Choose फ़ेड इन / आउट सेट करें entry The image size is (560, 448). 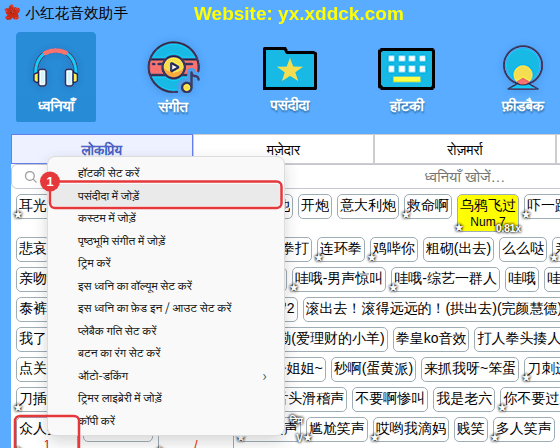(x=166, y=308)
